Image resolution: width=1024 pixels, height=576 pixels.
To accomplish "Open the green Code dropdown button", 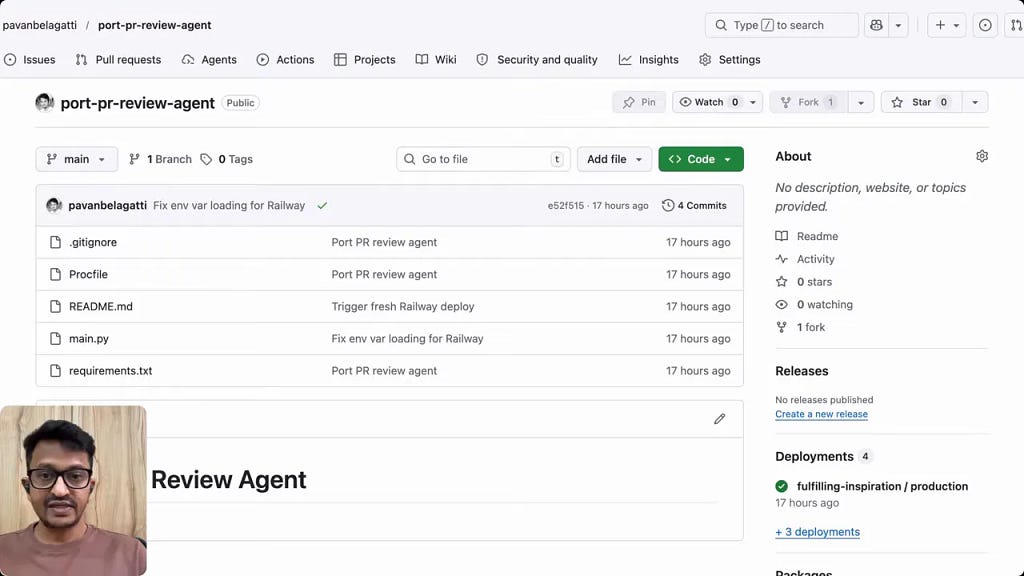I will coord(701,159).
